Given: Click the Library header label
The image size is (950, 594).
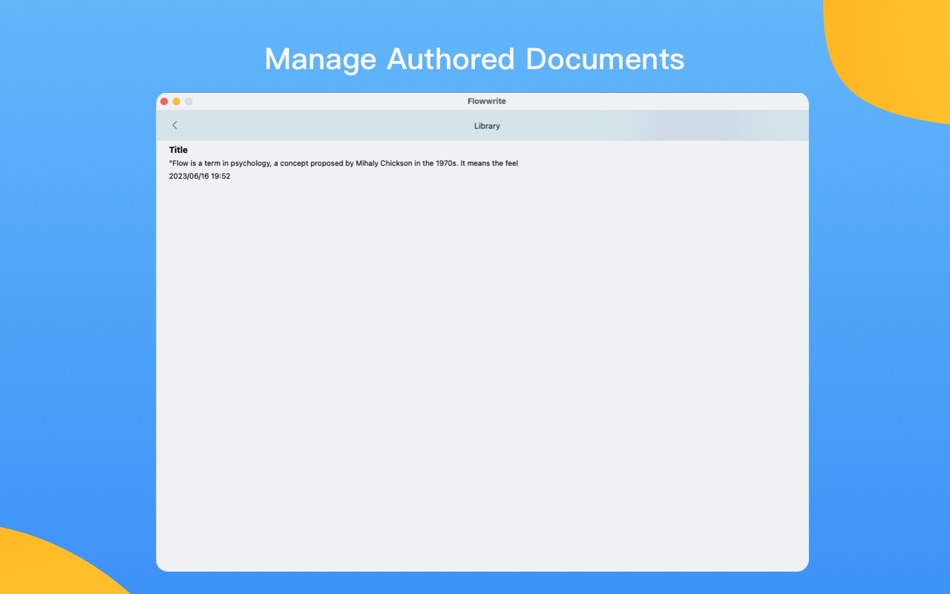Looking at the screenshot, I should pos(487,126).
